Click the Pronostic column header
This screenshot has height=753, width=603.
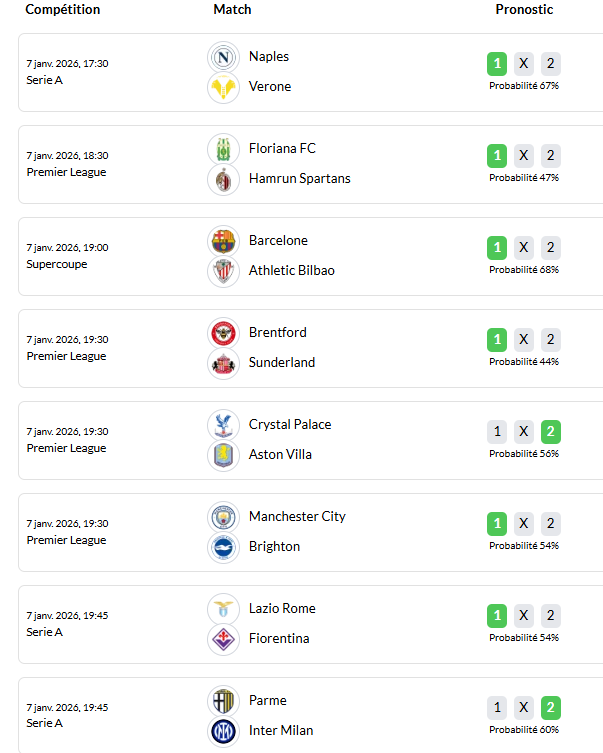tap(524, 10)
